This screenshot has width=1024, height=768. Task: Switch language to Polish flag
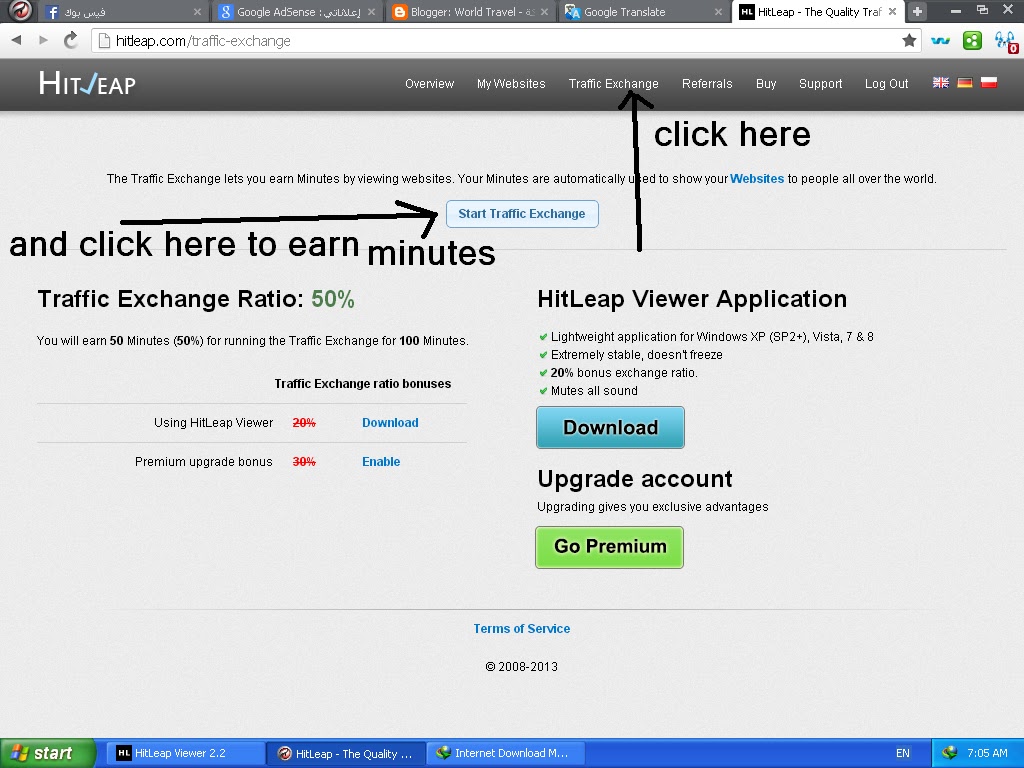[x=989, y=83]
